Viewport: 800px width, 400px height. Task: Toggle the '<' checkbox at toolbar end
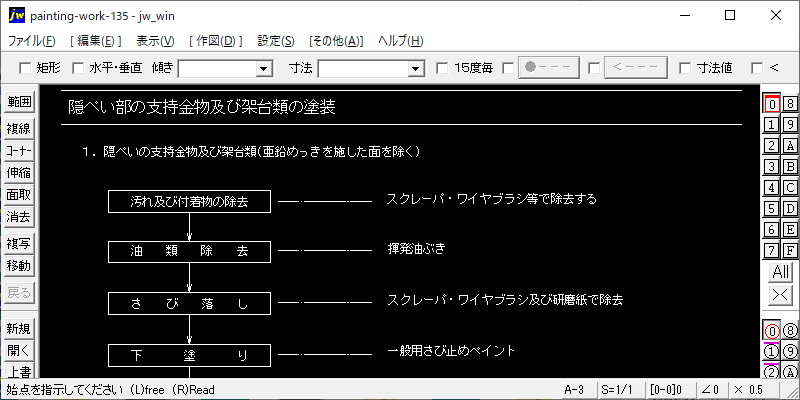tap(758, 68)
